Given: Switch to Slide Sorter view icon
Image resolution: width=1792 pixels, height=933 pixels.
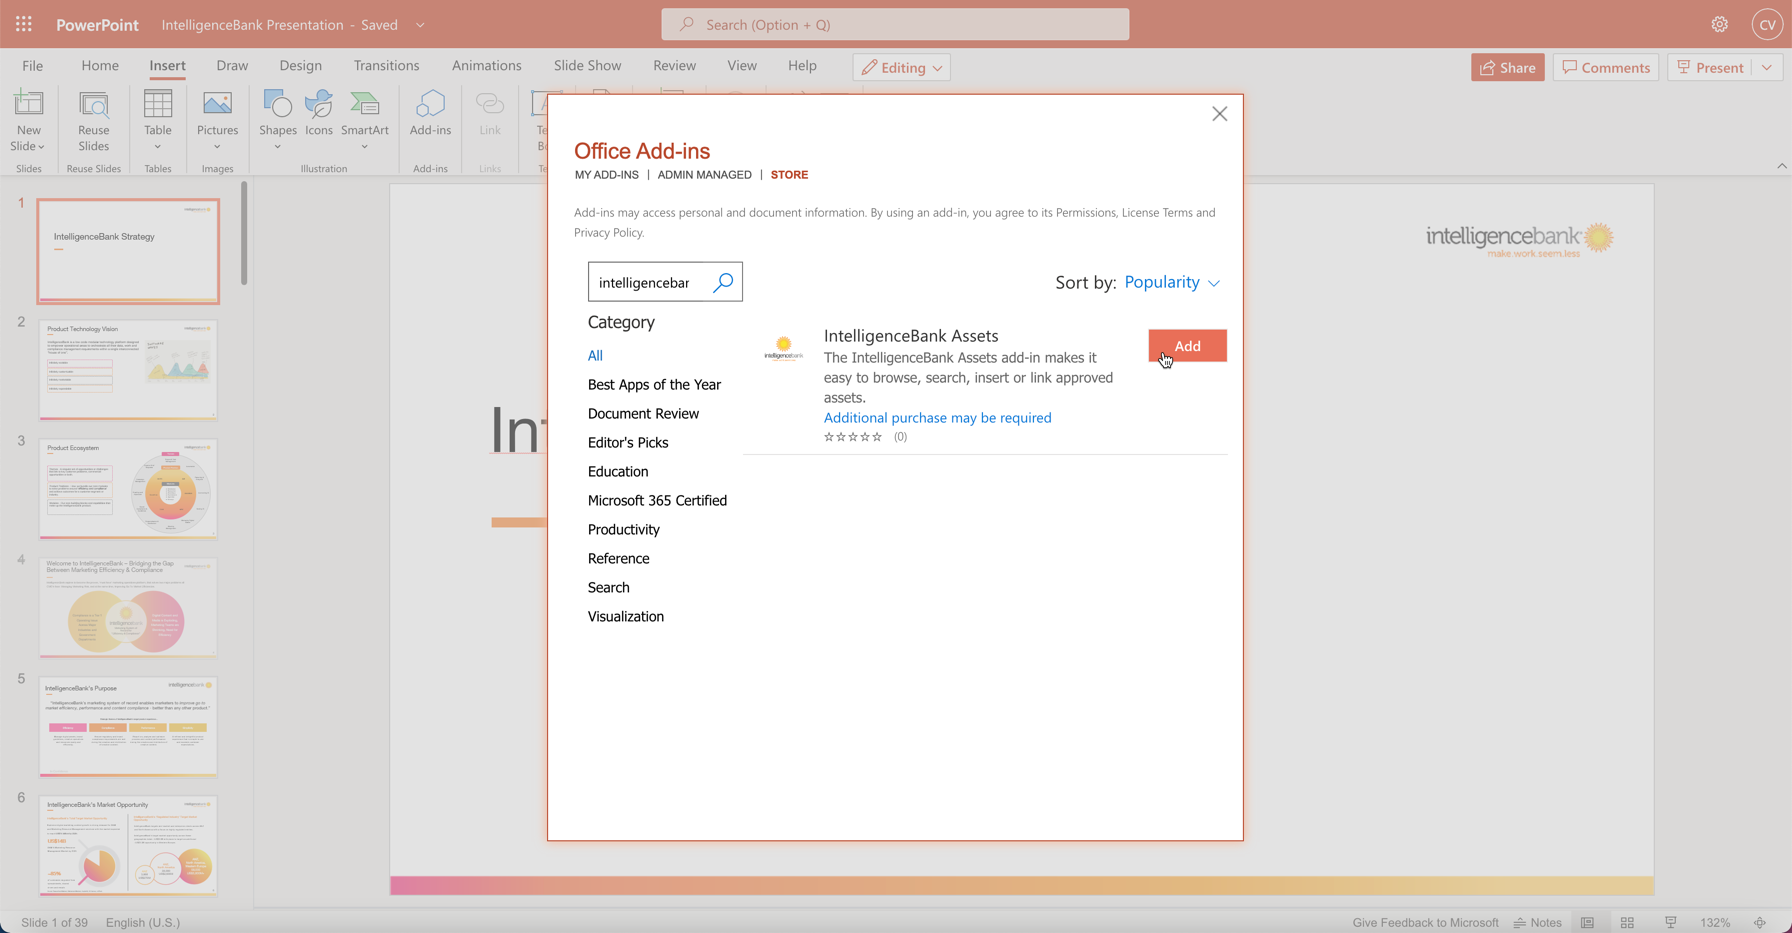Looking at the screenshot, I should (x=1627, y=922).
